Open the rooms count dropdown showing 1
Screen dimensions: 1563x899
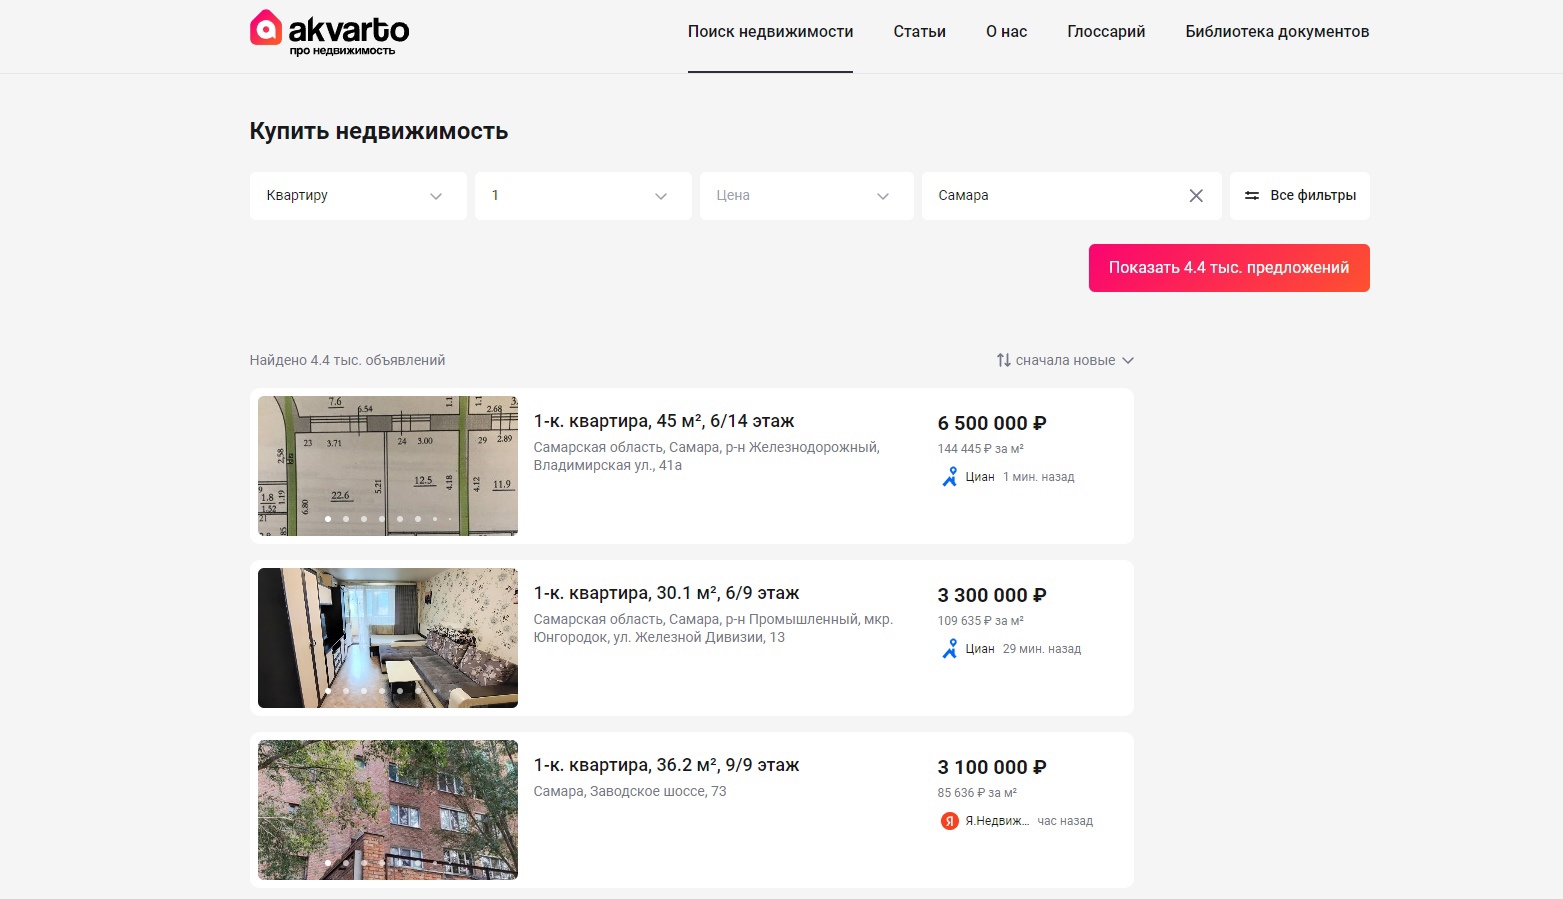(x=583, y=196)
